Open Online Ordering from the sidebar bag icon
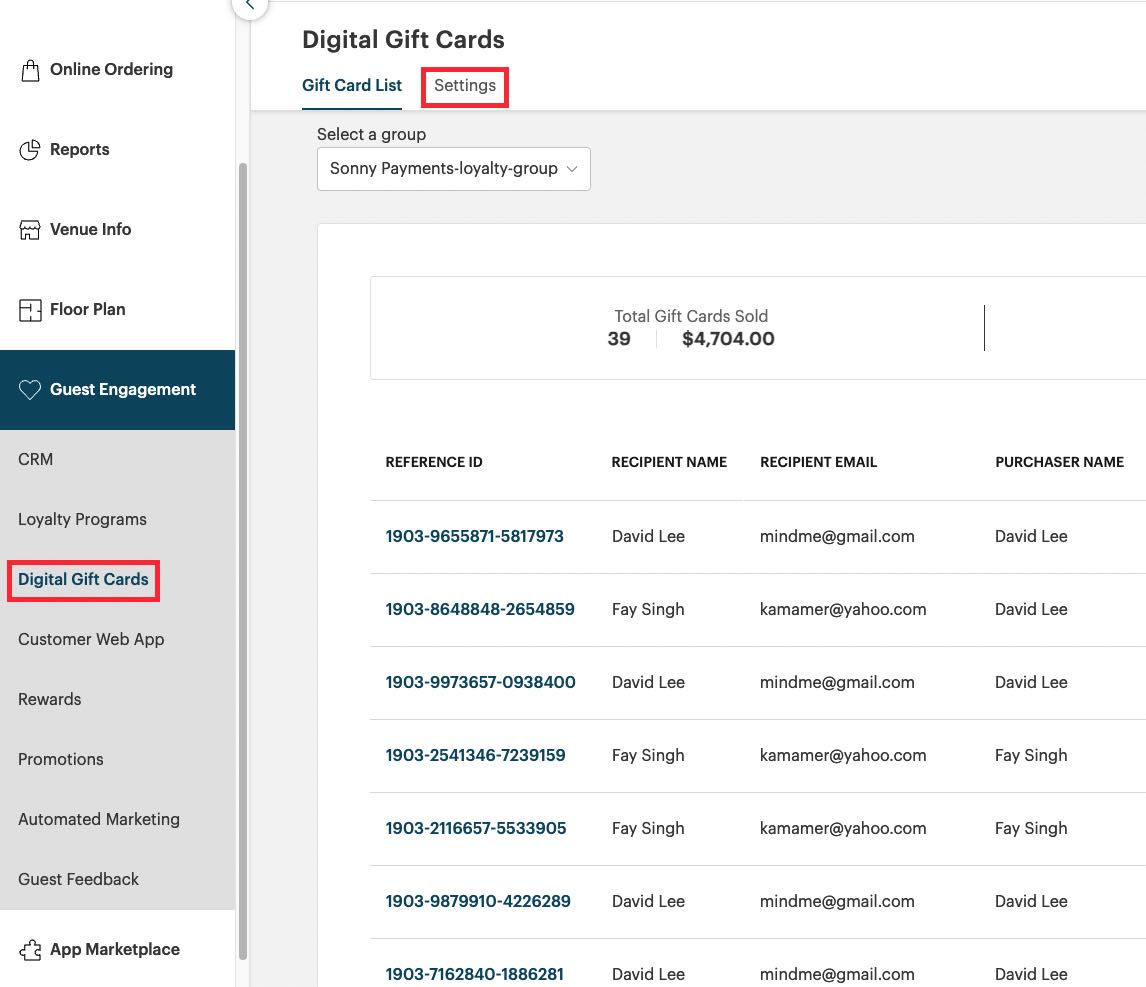 tap(30, 69)
